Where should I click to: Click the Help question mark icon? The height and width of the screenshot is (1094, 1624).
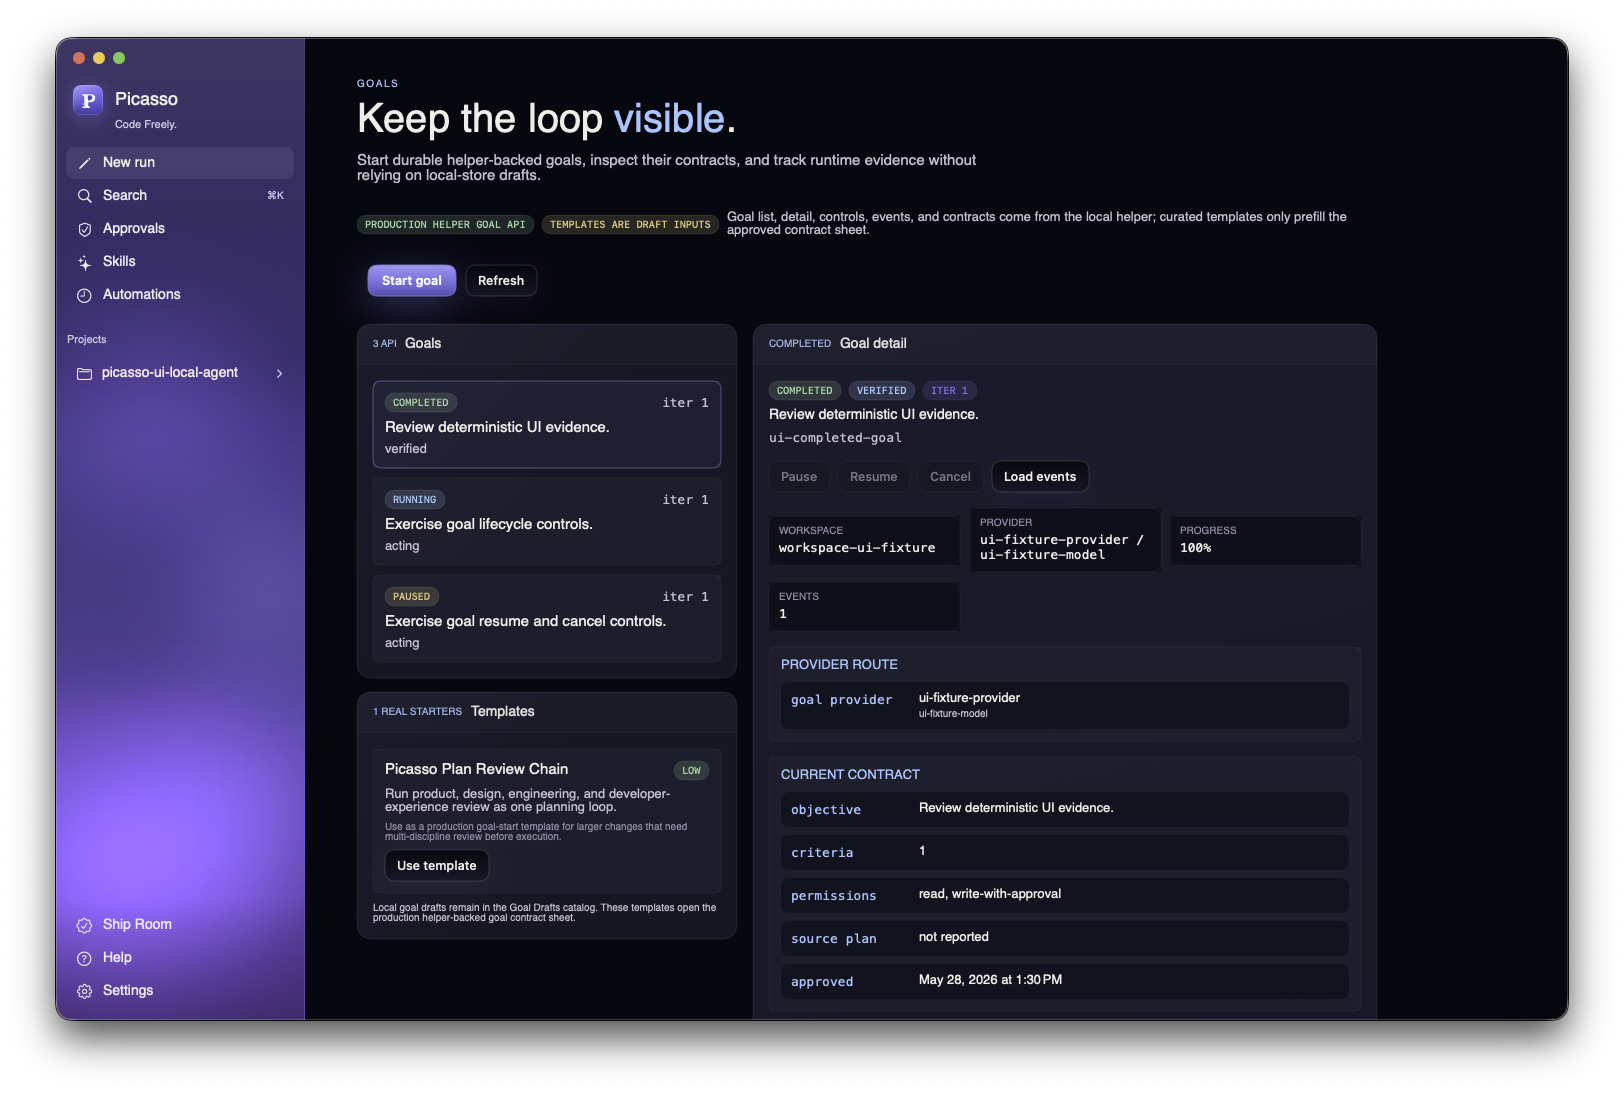[x=85, y=958]
